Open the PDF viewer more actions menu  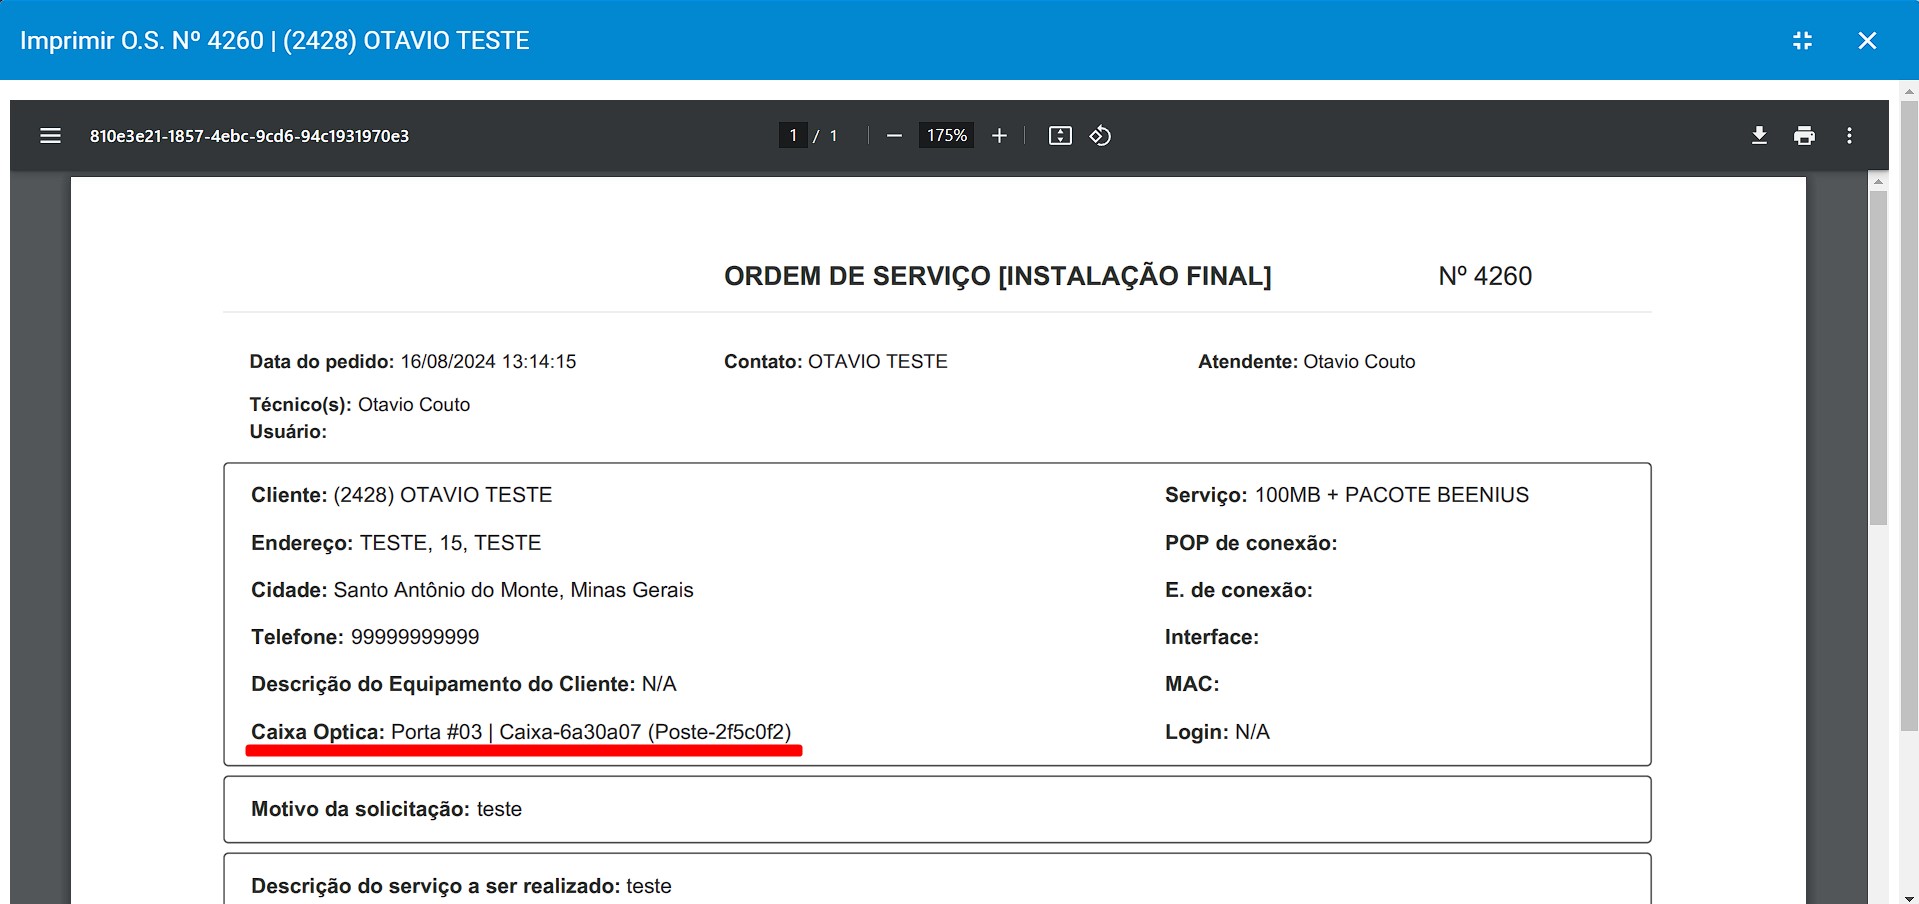point(1849,136)
